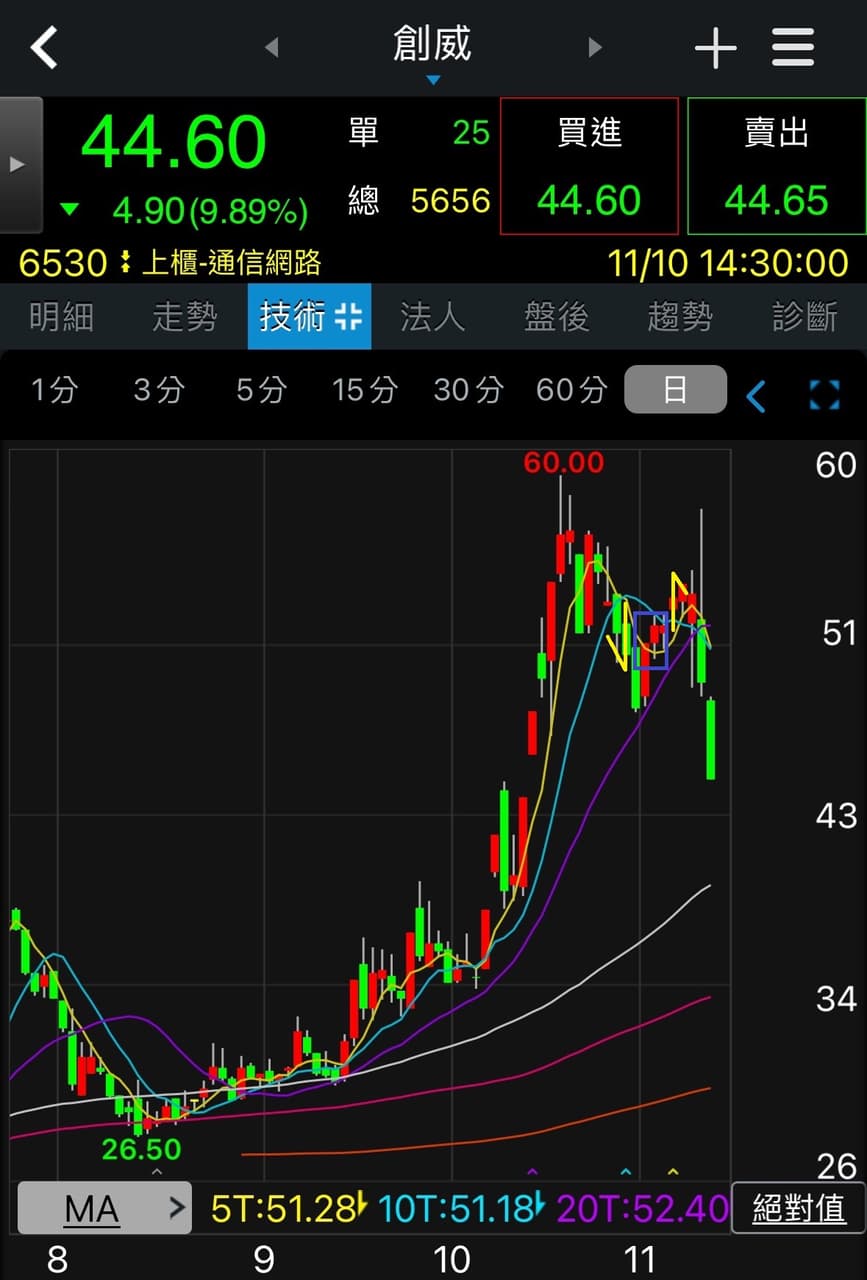The image size is (867, 1280).
Task: Tap the 11/10 14:30:00 timestamp
Action: pos(728,263)
